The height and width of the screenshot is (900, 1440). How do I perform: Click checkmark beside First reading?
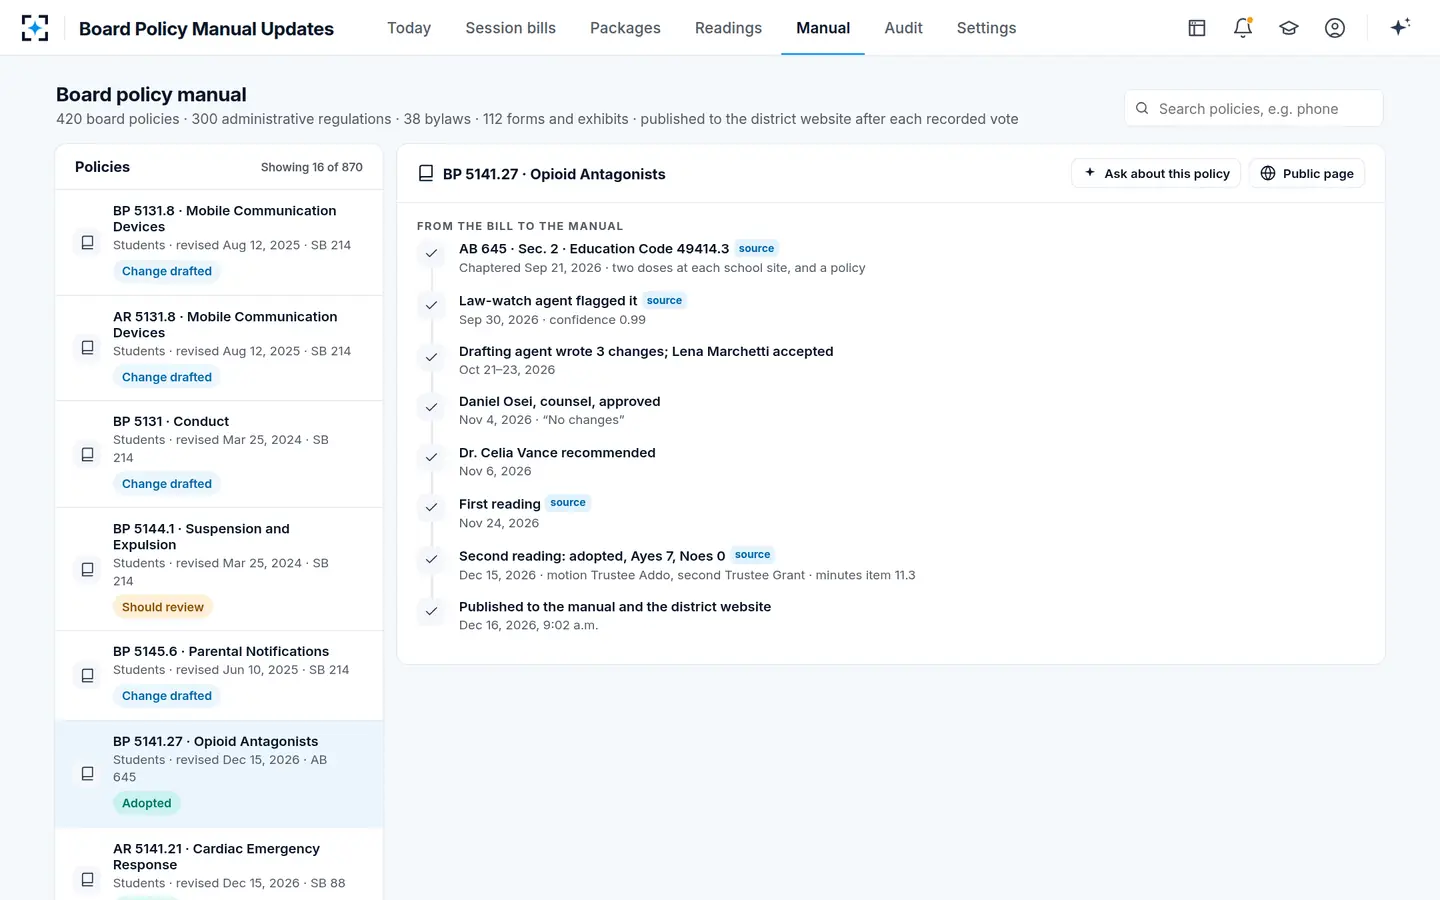click(x=431, y=507)
